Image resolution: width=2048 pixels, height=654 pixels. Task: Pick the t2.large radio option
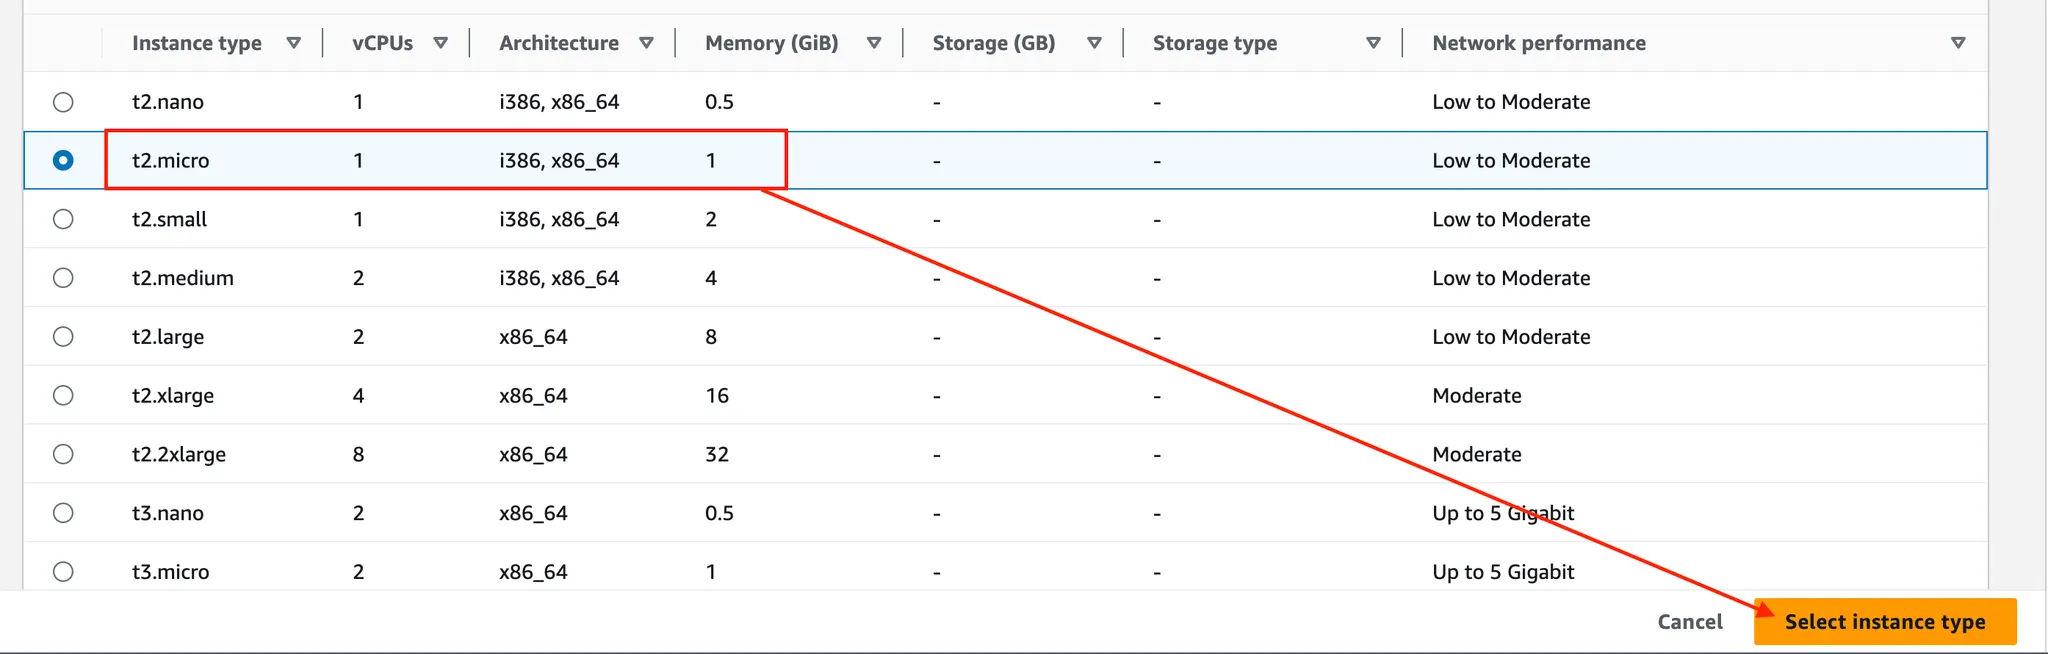63,337
